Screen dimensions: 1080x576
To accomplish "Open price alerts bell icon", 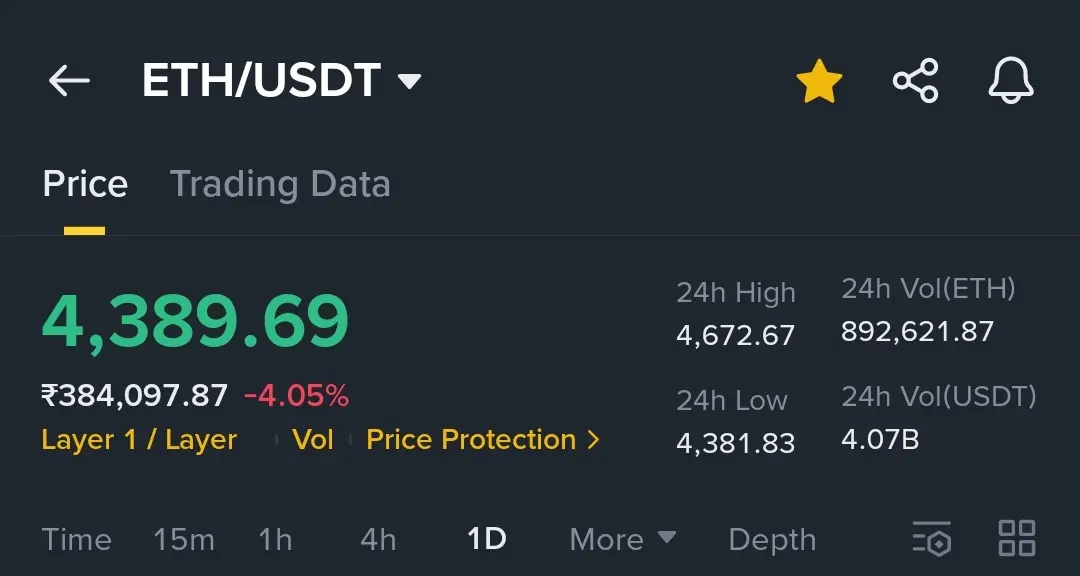I will (1010, 81).
